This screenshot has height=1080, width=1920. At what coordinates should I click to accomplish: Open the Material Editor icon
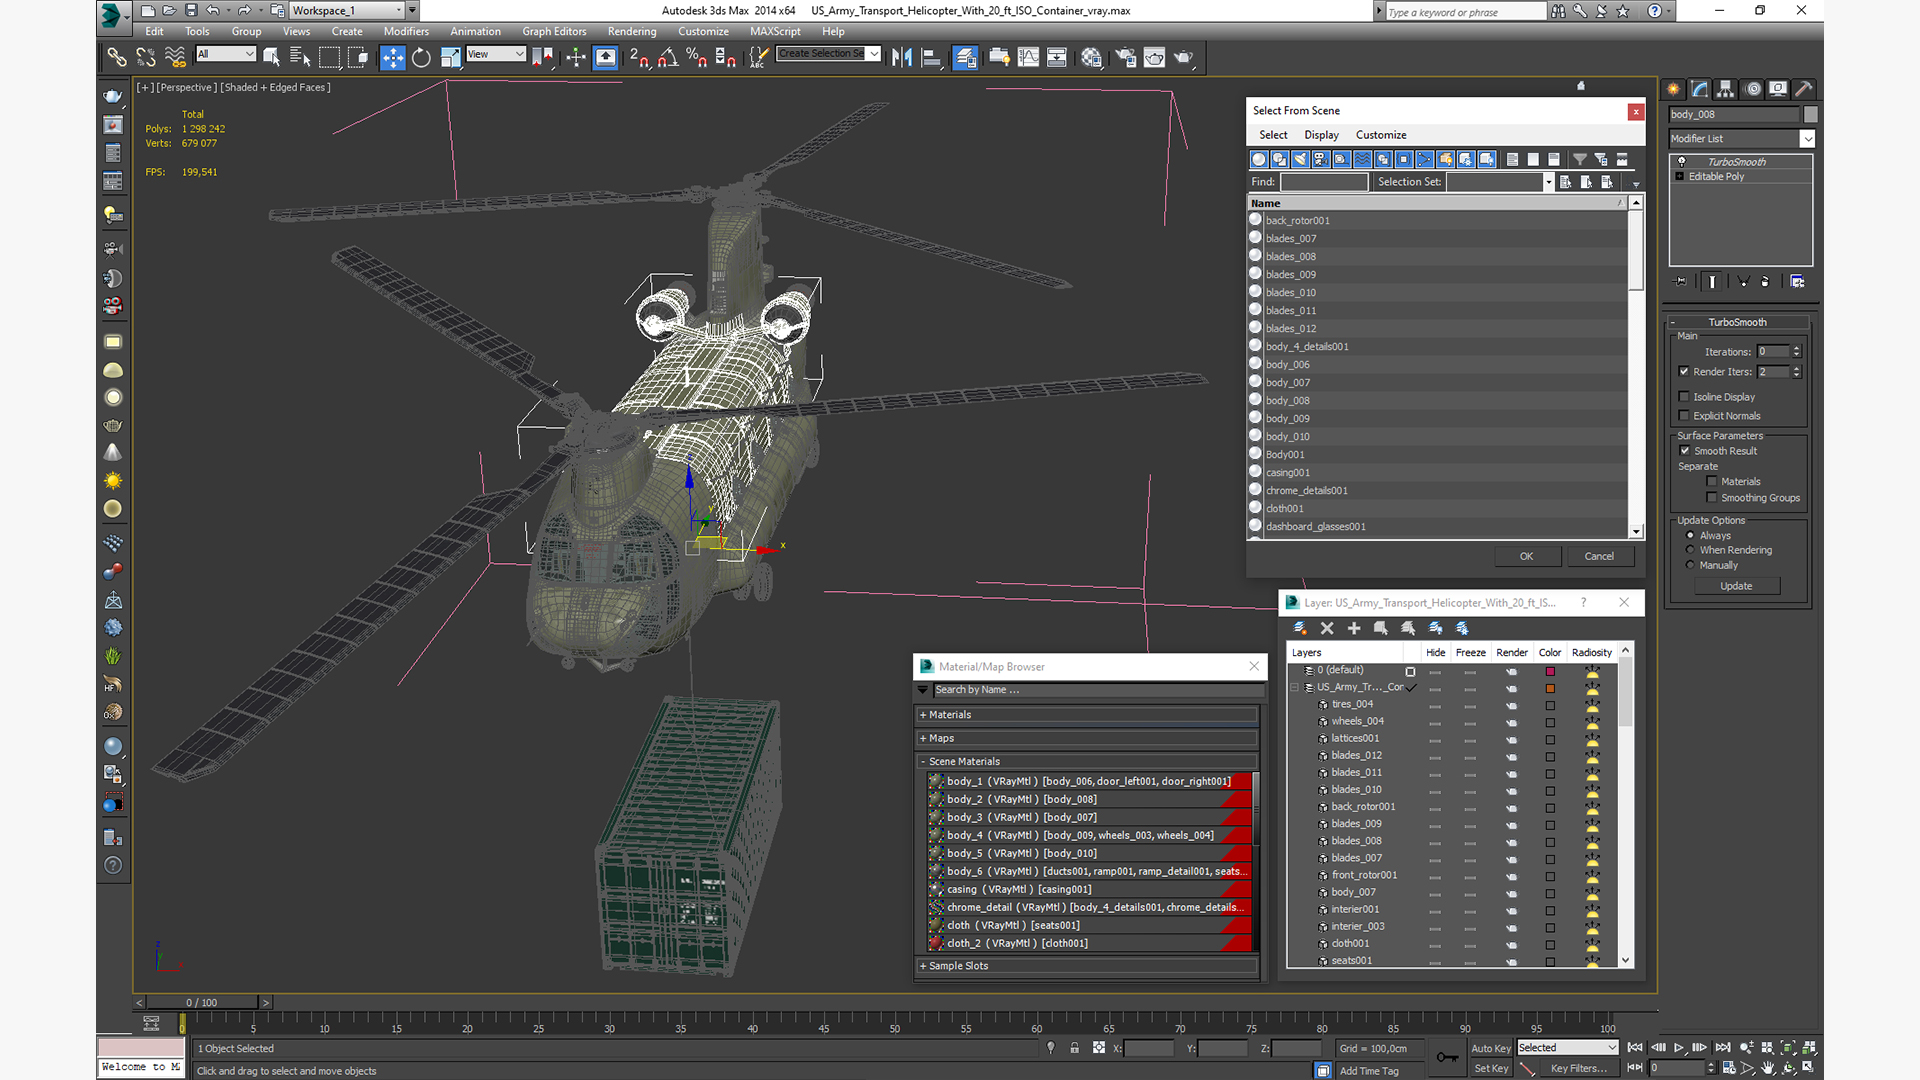tap(1091, 58)
